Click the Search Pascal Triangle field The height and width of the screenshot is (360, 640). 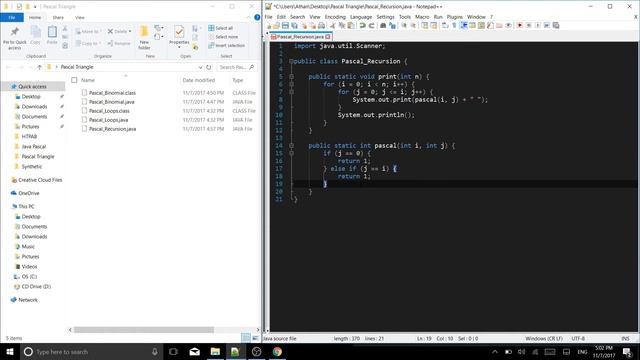pos(237,67)
